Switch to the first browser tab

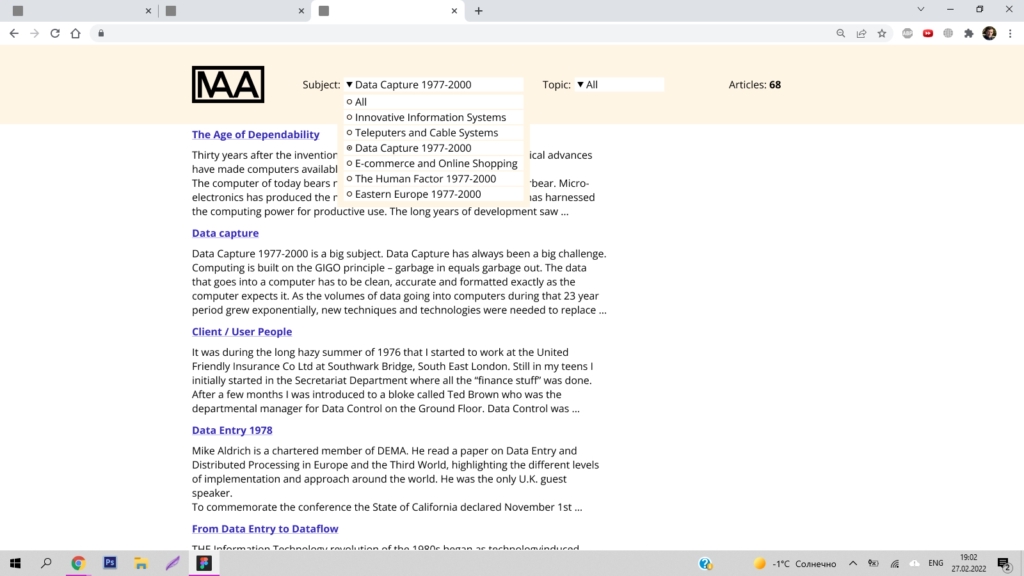click(80, 11)
